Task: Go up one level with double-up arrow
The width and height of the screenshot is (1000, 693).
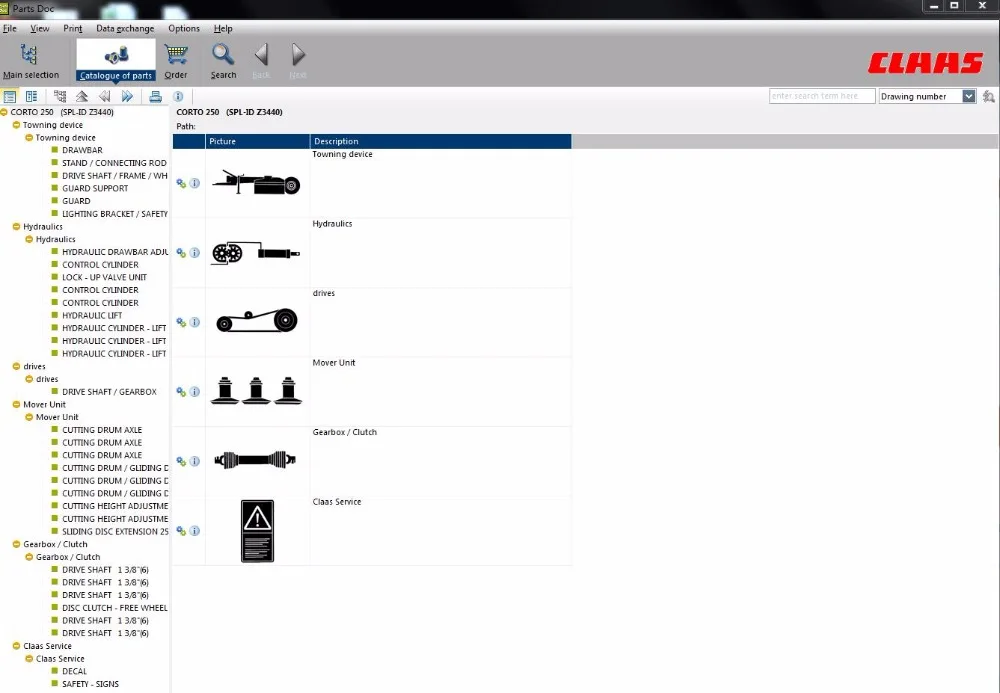Action: tap(82, 96)
